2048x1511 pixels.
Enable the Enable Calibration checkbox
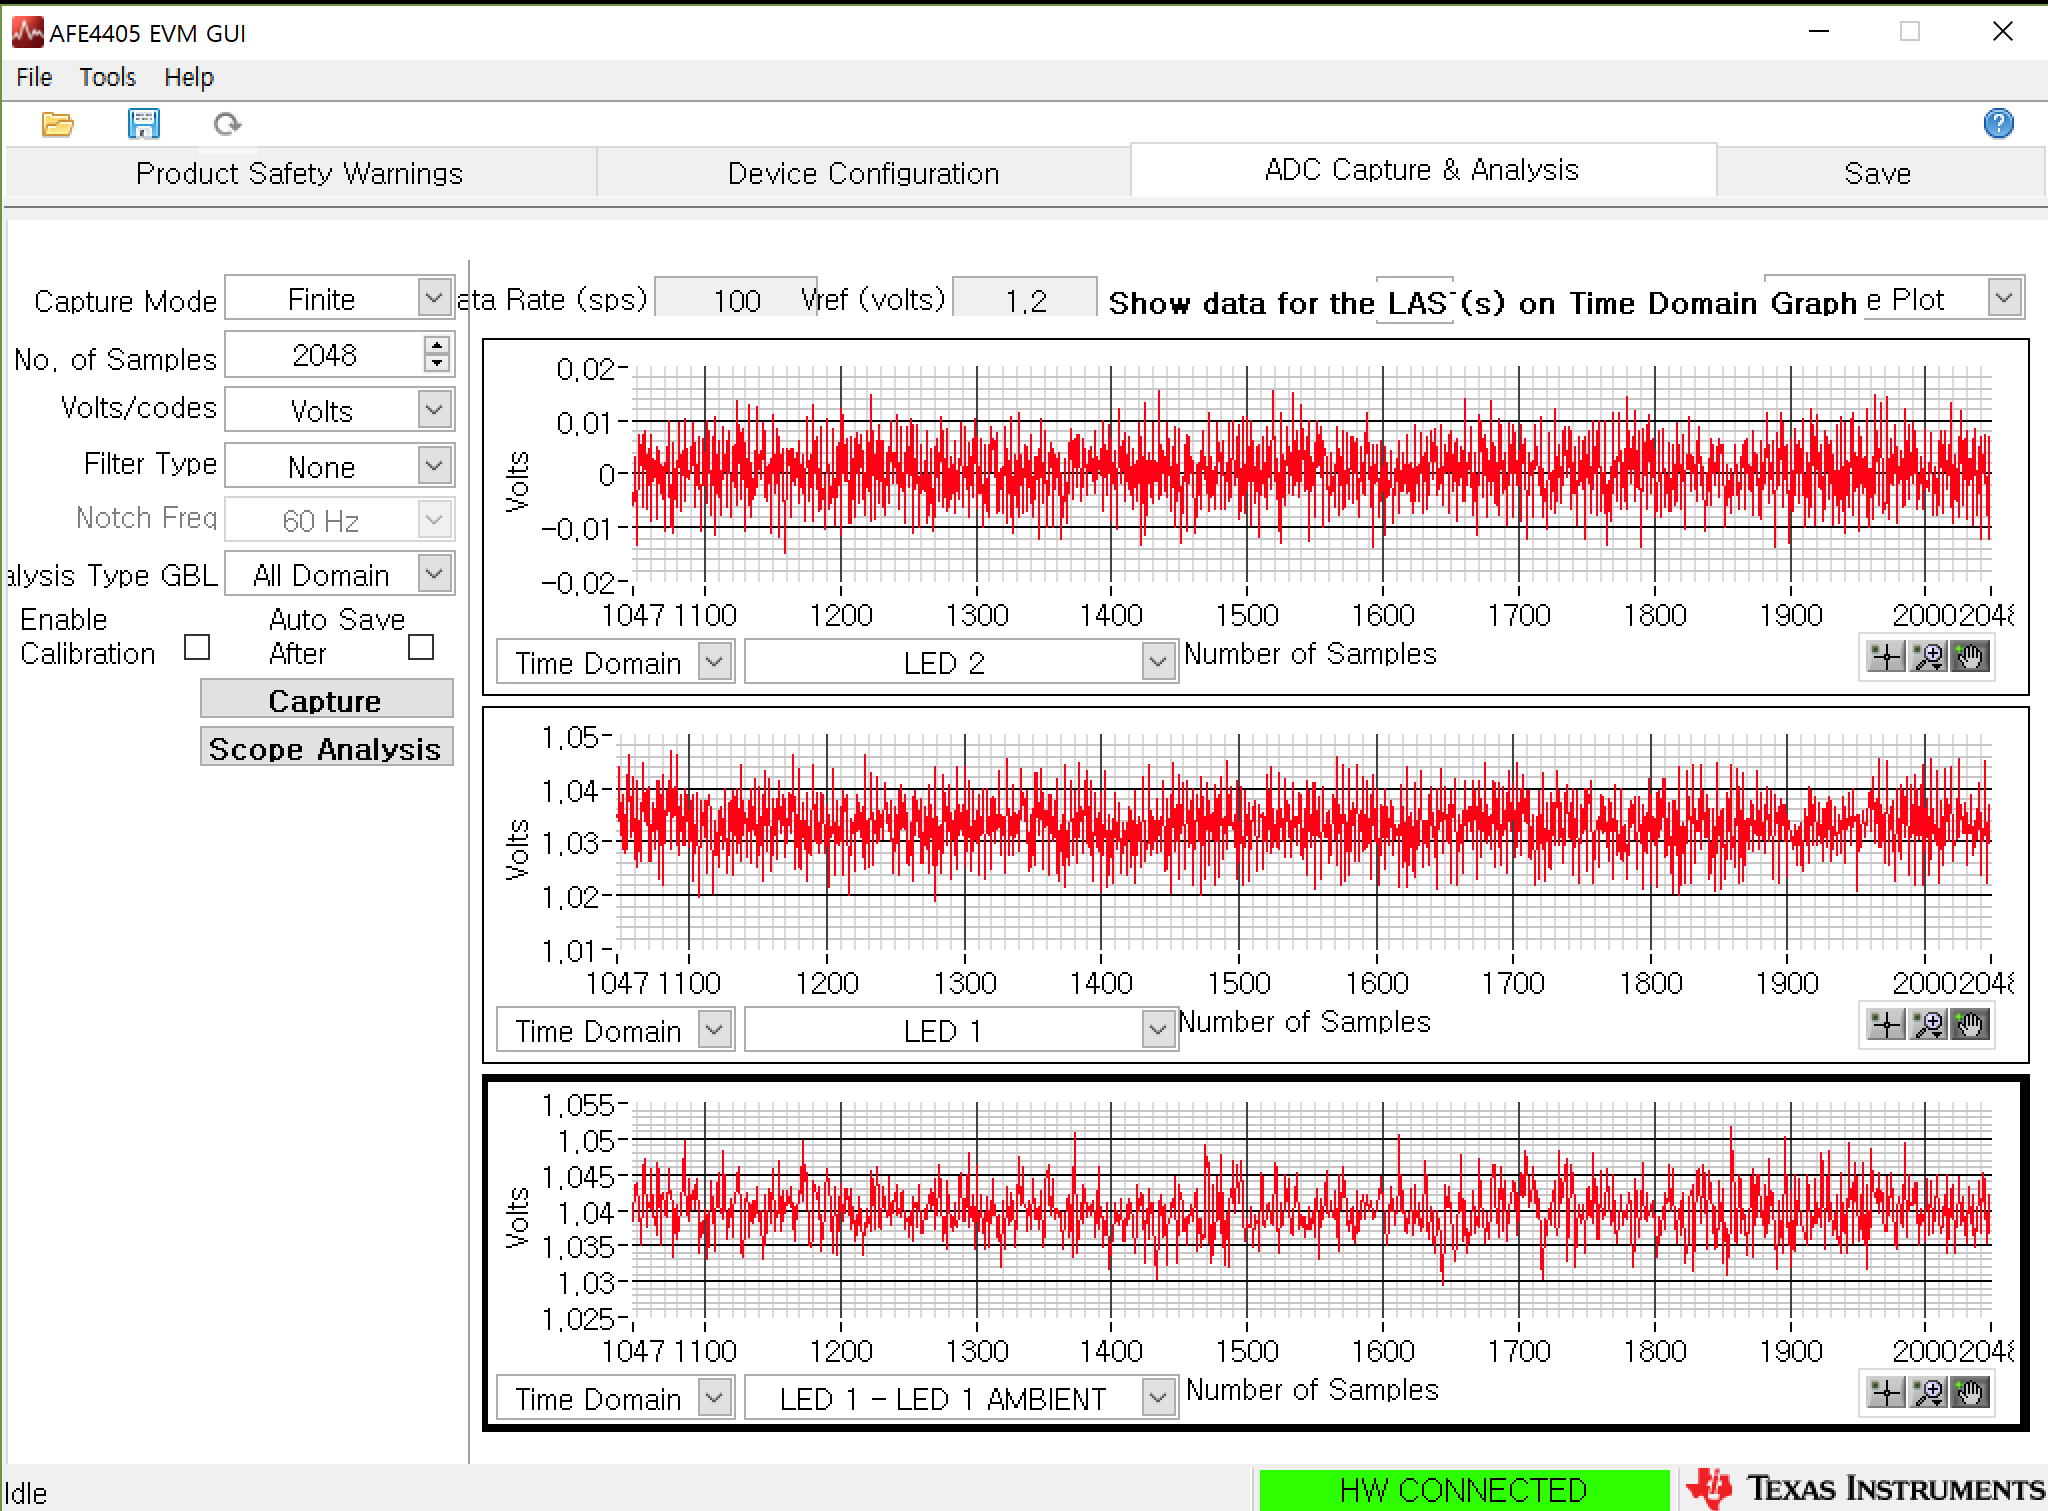point(197,647)
